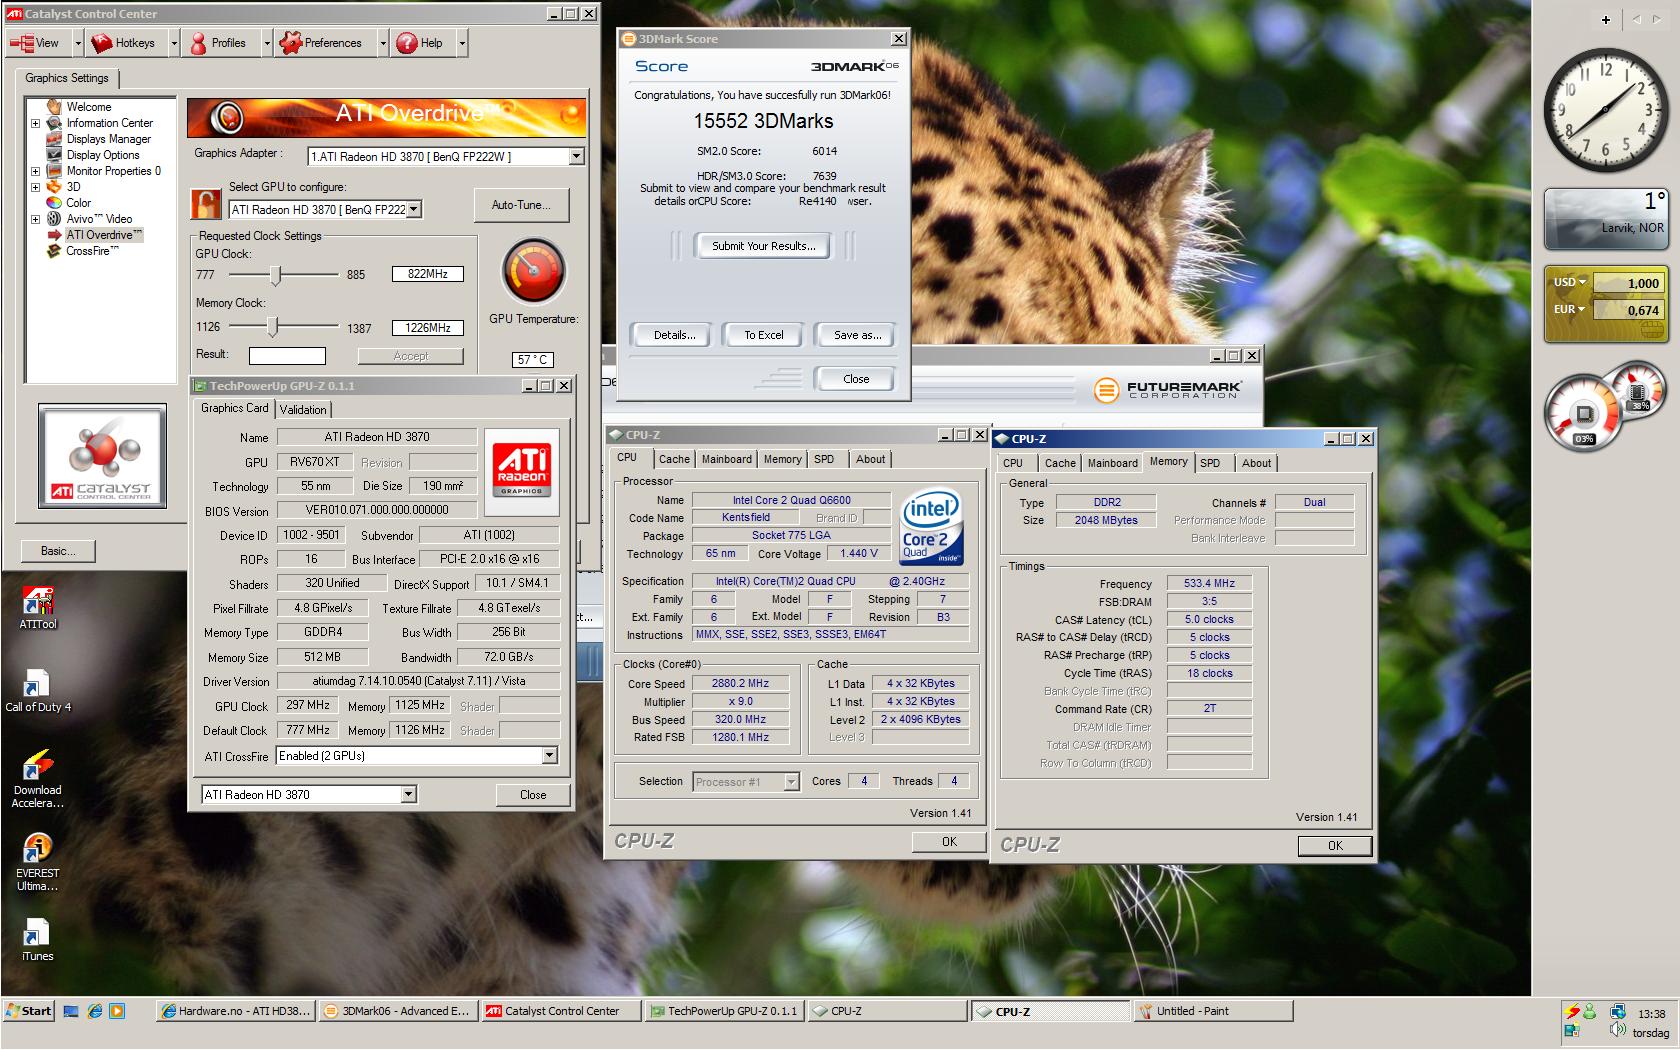Click the Details button in 3DMark Score
Image resolution: width=1680 pixels, height=1050 pixels.
[x=674, y=335]
